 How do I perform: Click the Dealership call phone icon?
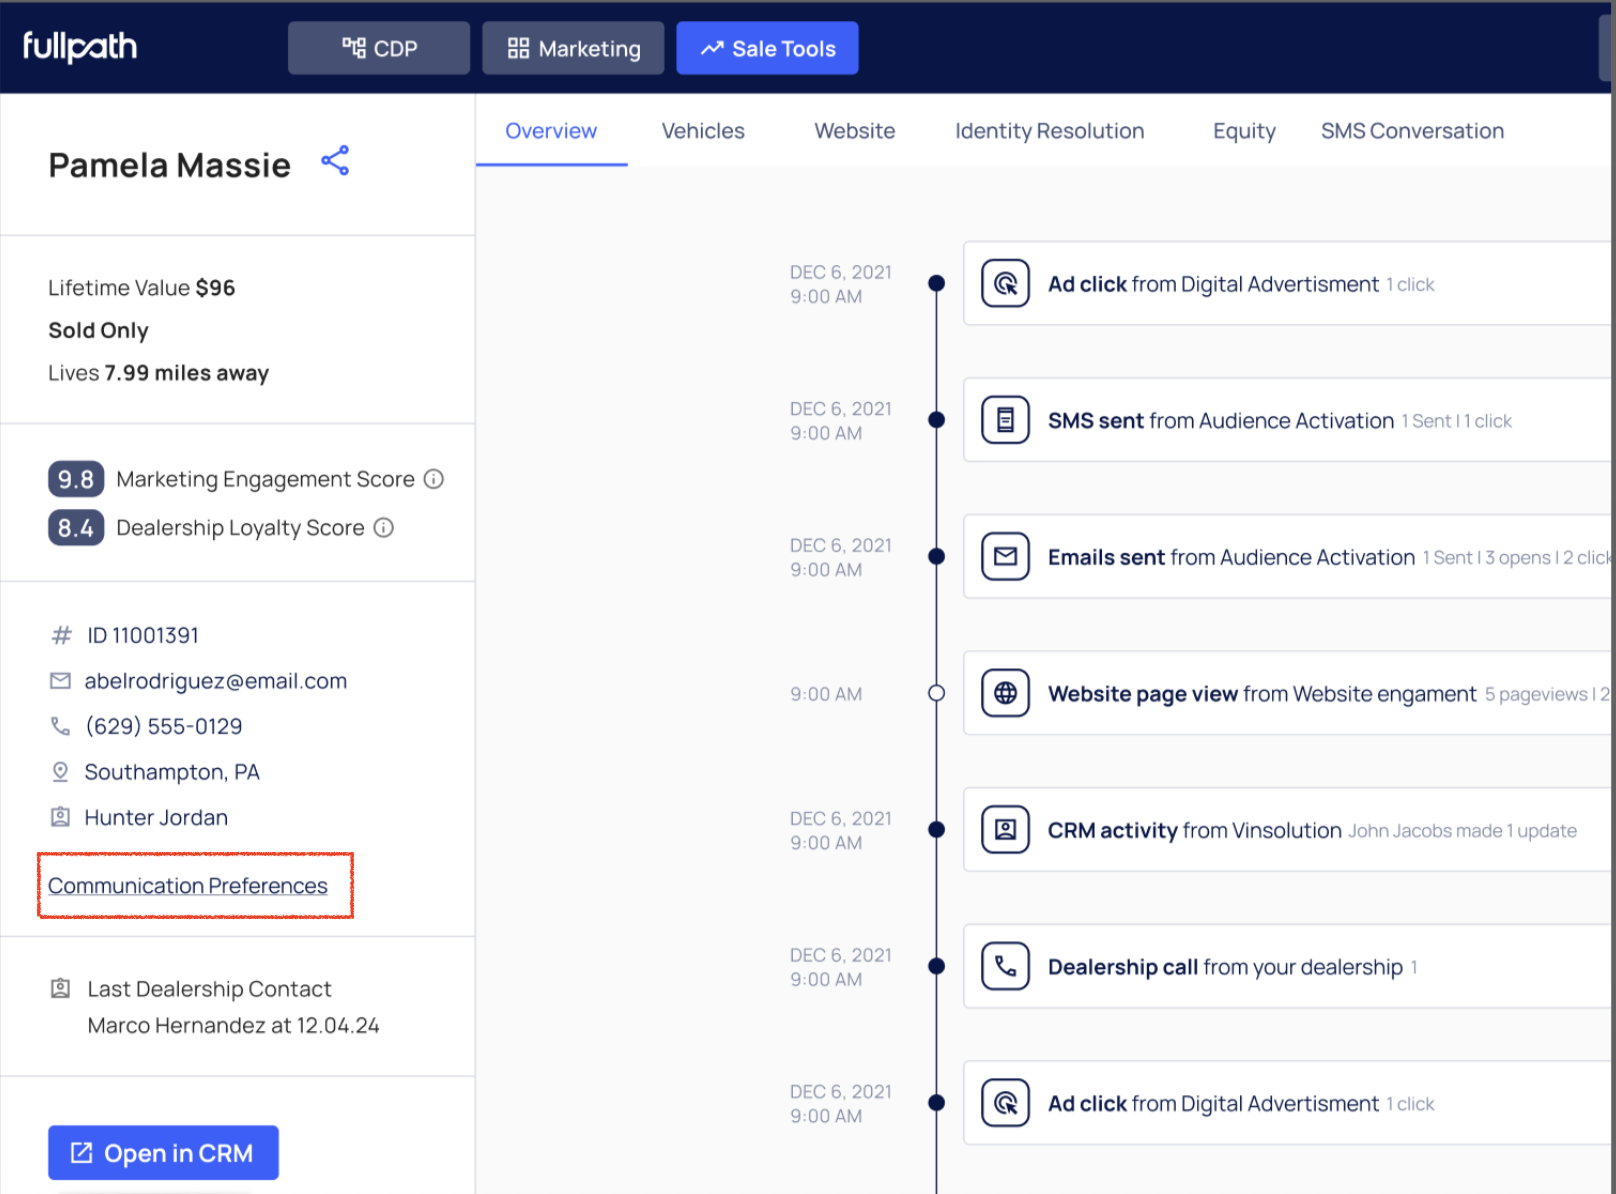coord(1005,966)
